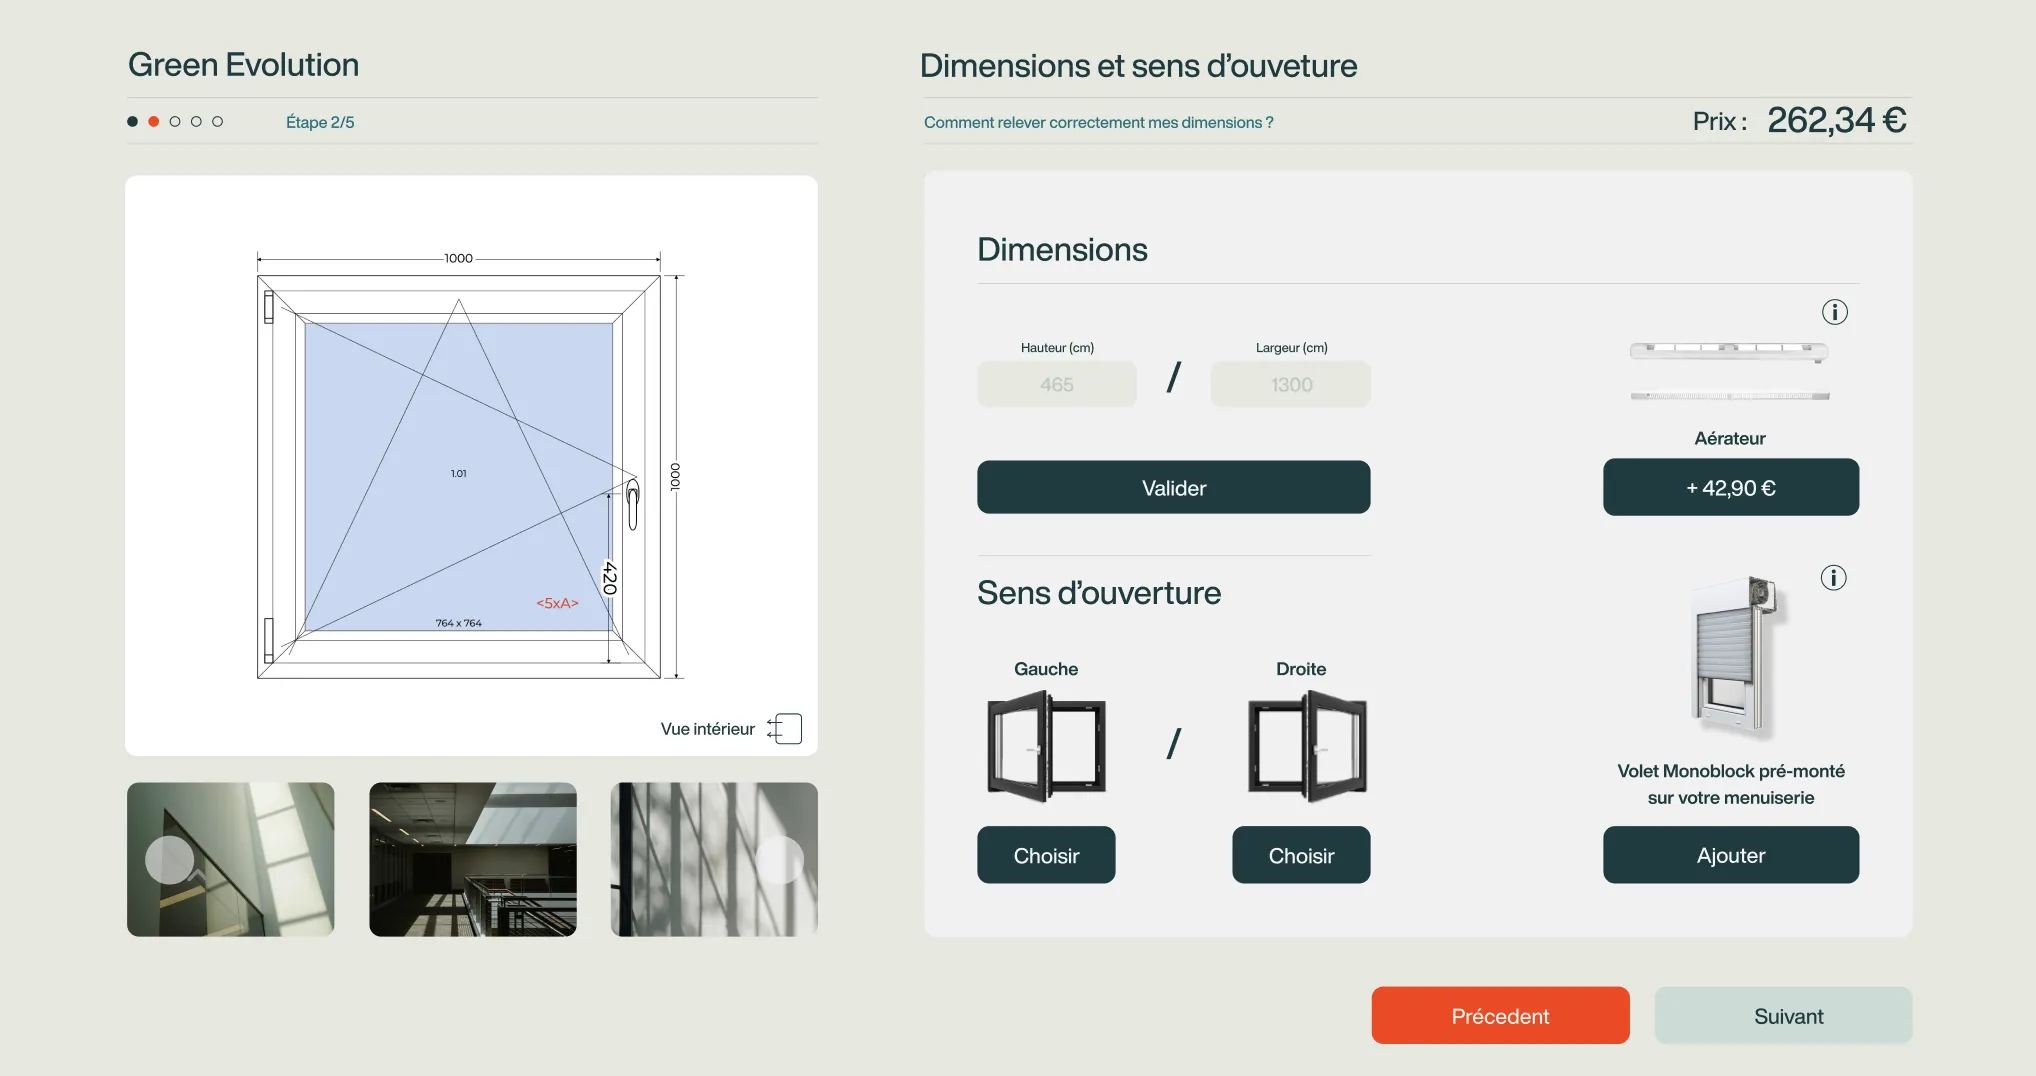
Task: Click the Hauteur input field
Action: pyautogui.click(x=1056, y=384)
